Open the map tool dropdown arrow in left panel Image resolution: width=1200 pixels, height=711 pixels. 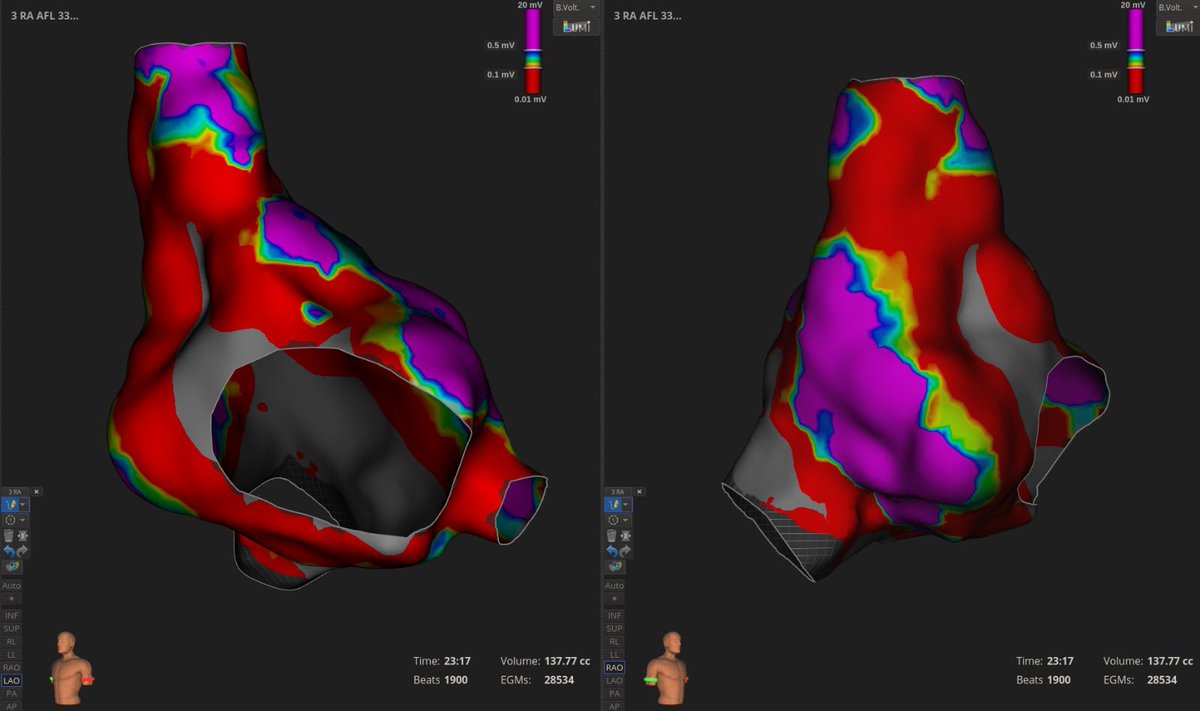(x=23, y=504)
